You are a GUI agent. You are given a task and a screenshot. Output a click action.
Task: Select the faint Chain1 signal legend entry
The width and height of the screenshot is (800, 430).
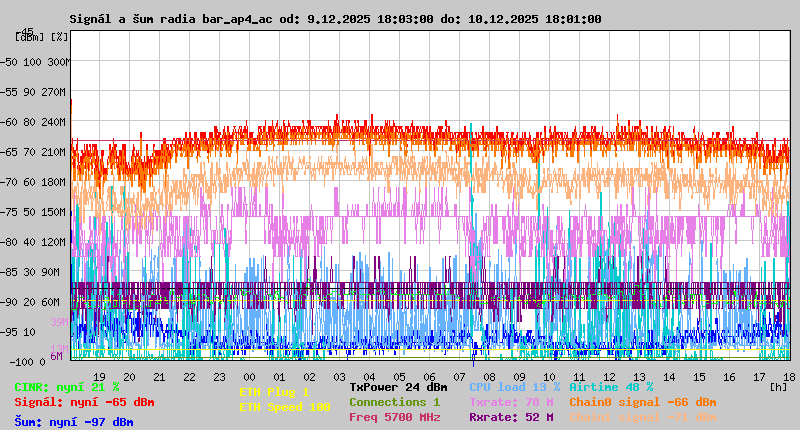click(x=642, y=417)
